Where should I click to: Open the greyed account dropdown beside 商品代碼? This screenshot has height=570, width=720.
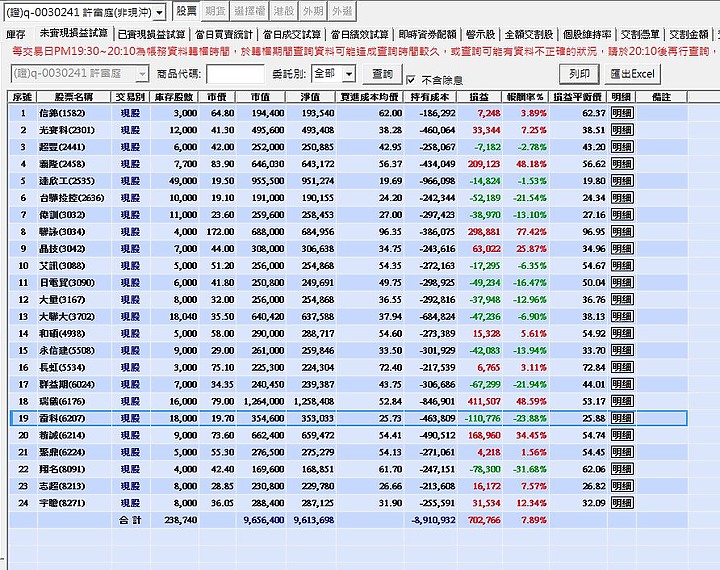[143, 73]
